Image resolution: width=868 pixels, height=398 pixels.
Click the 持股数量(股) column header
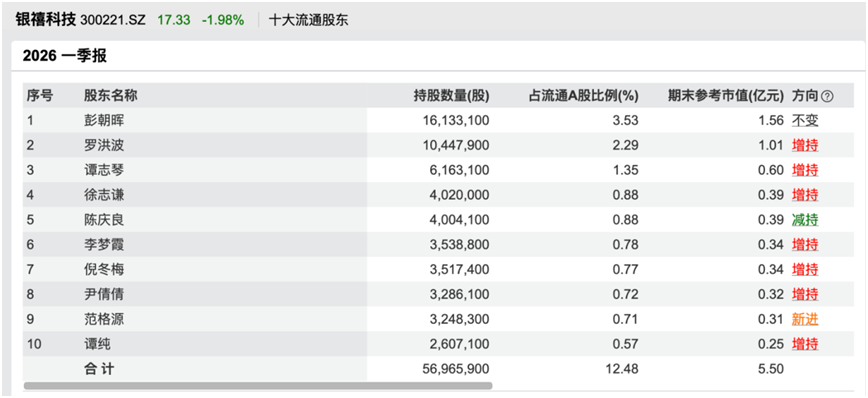click(x=451, y=96)
